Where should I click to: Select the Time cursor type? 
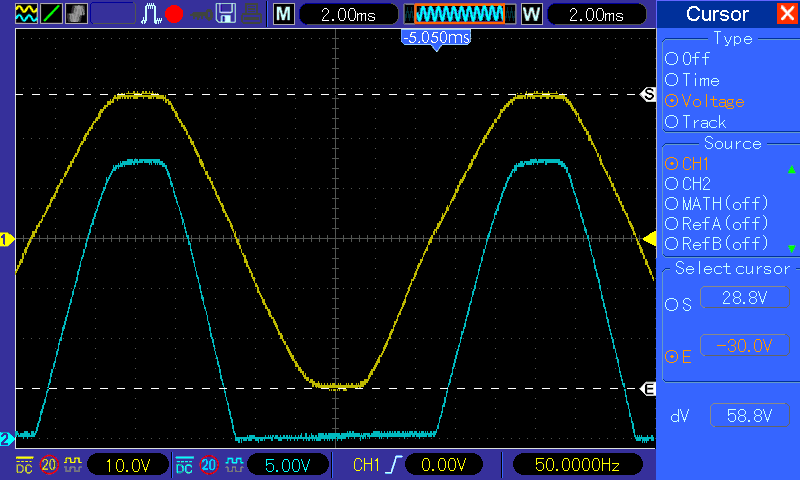point(692,80)
